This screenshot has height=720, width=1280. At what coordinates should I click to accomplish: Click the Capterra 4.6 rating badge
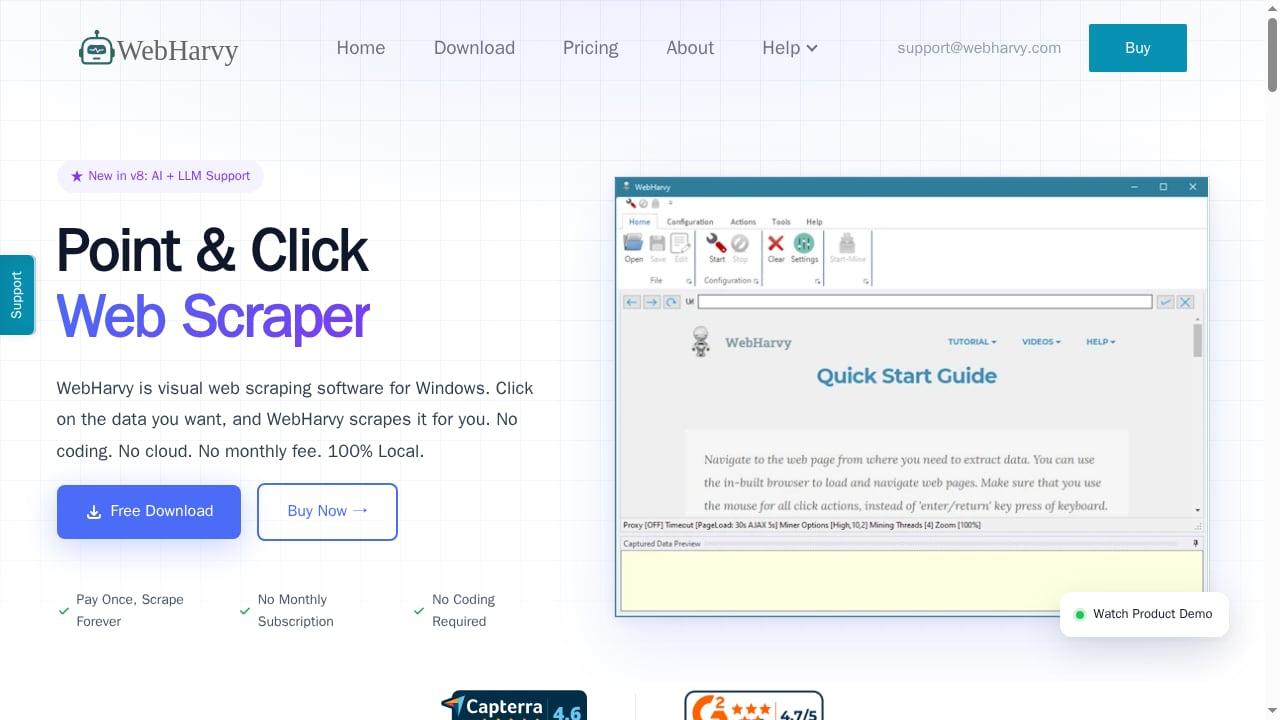coord(514,706)
